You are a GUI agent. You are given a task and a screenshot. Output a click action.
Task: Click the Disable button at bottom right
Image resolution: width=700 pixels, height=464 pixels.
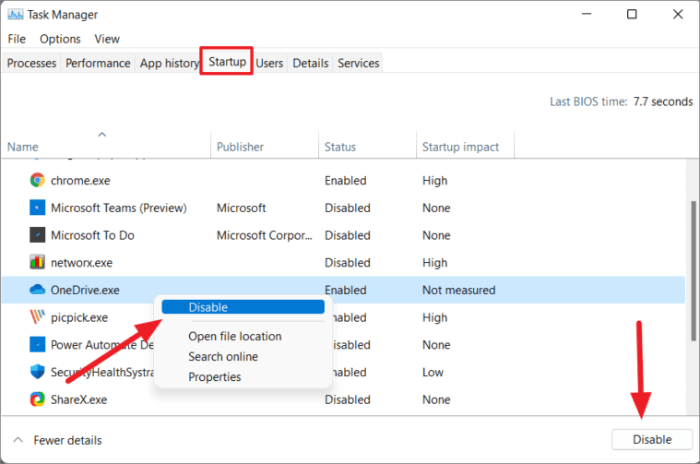click(x=652, y=439)
